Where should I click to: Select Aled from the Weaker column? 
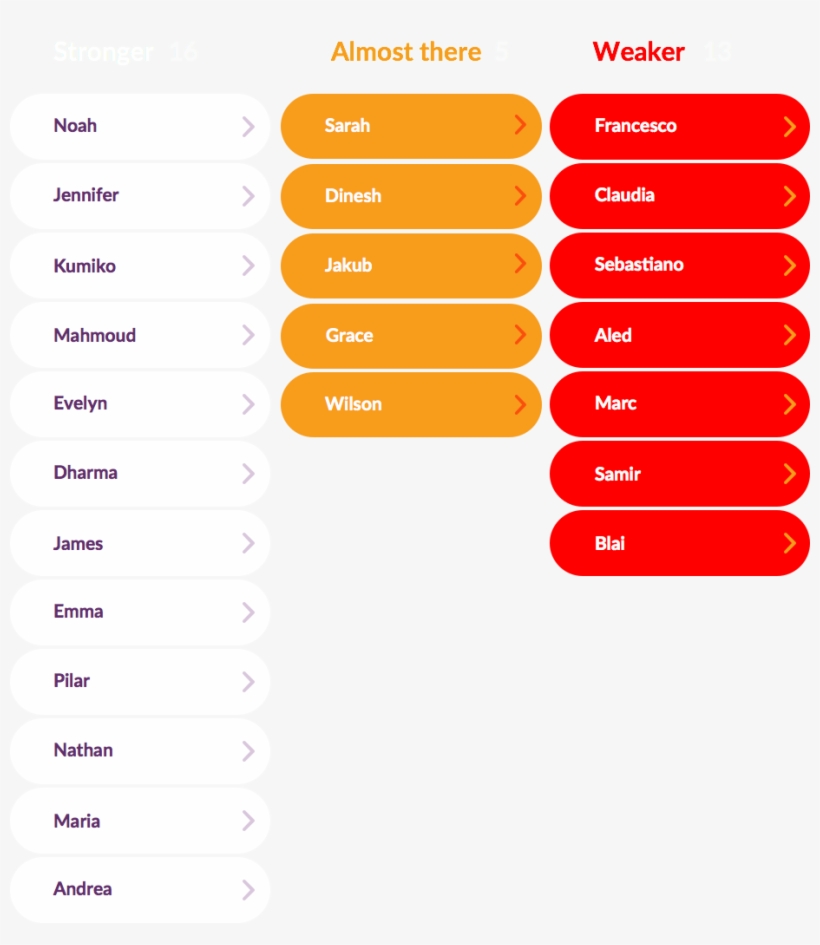click(x=679, y=335)
